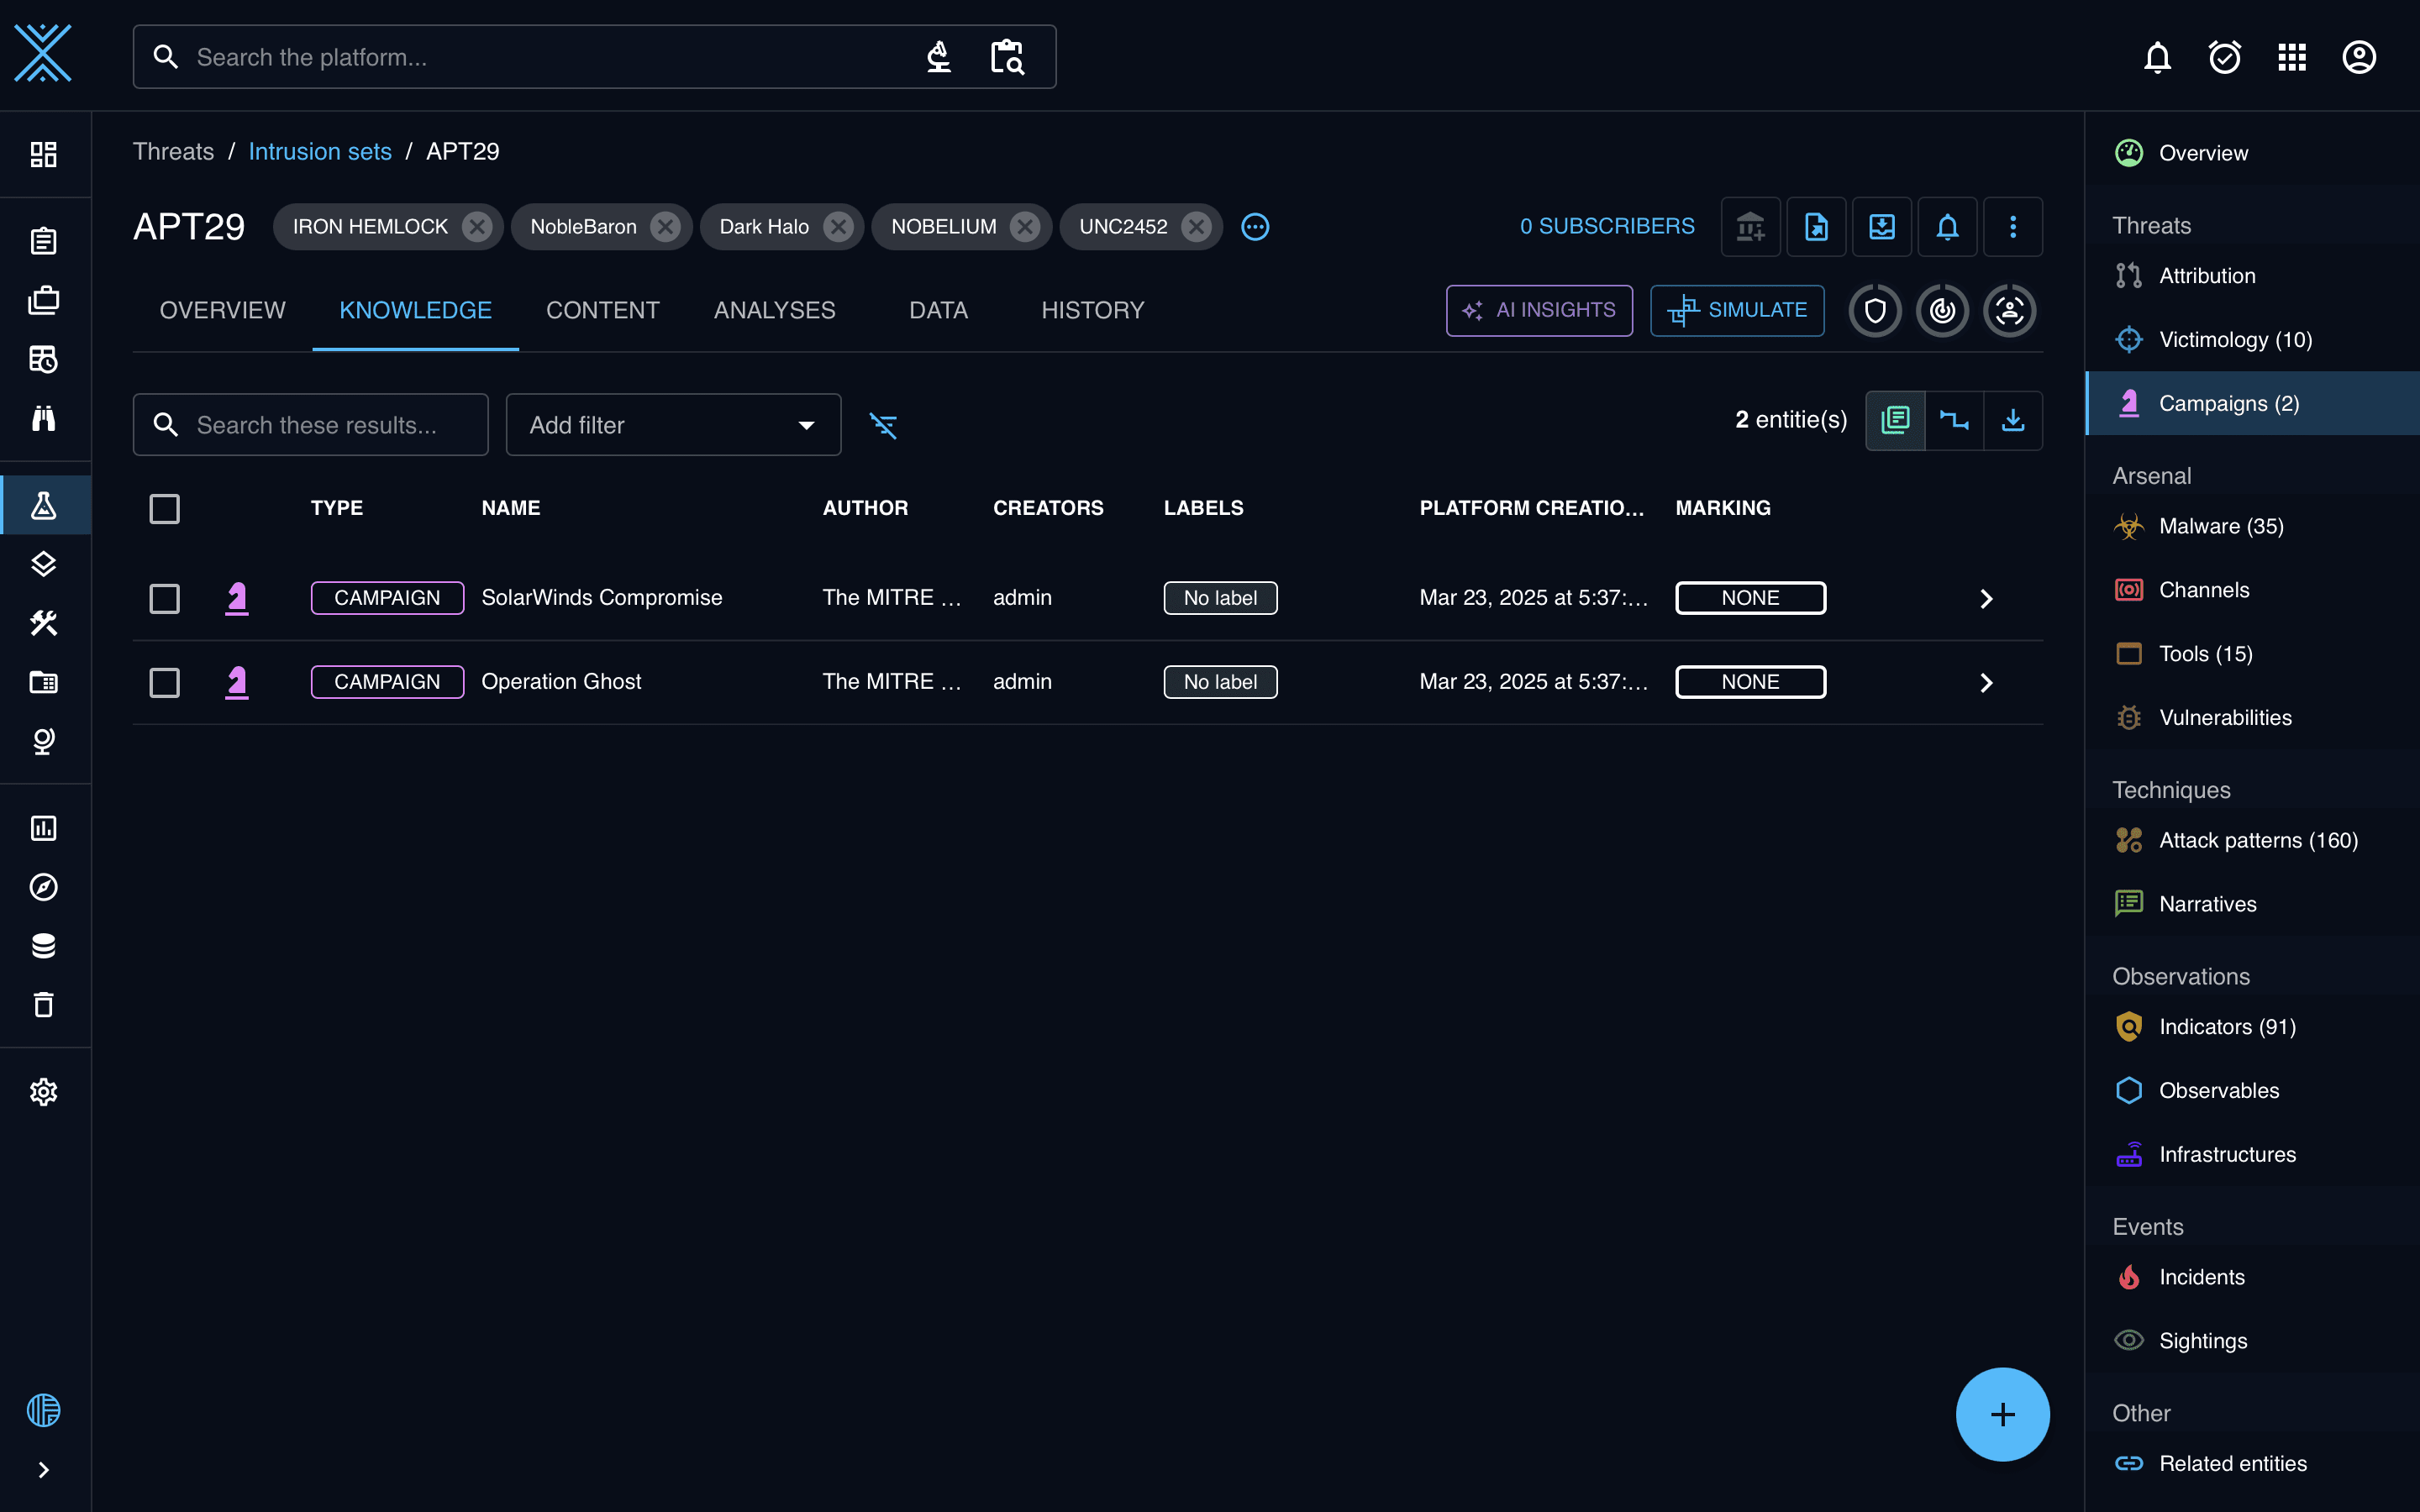Screen dimensions: 2420x1512
Task: Open SolarWinds Compromise row chevron
Action: tap(1986, 598)
